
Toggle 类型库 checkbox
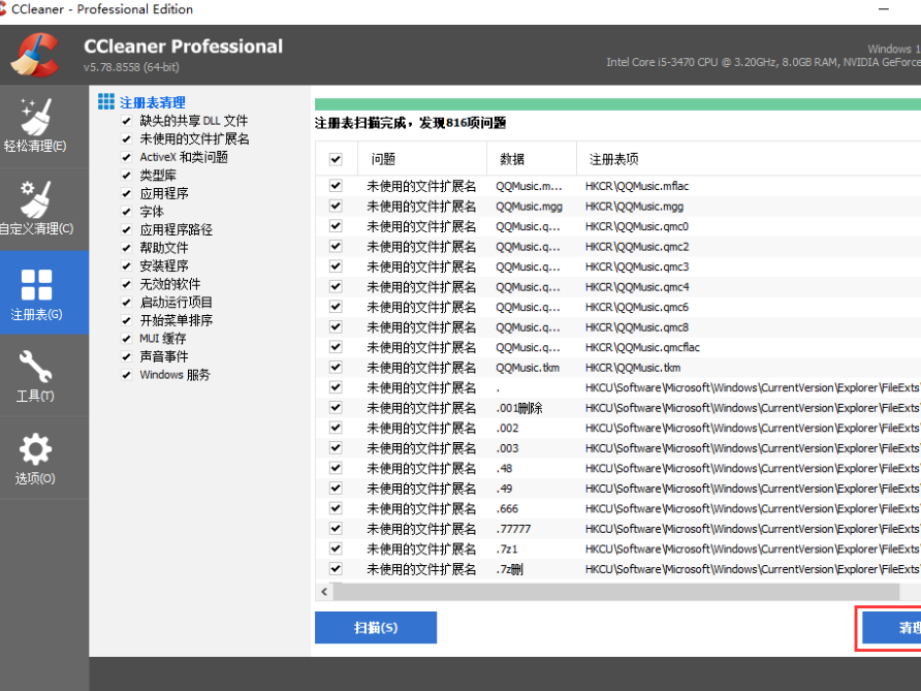(x=126, y=176)
